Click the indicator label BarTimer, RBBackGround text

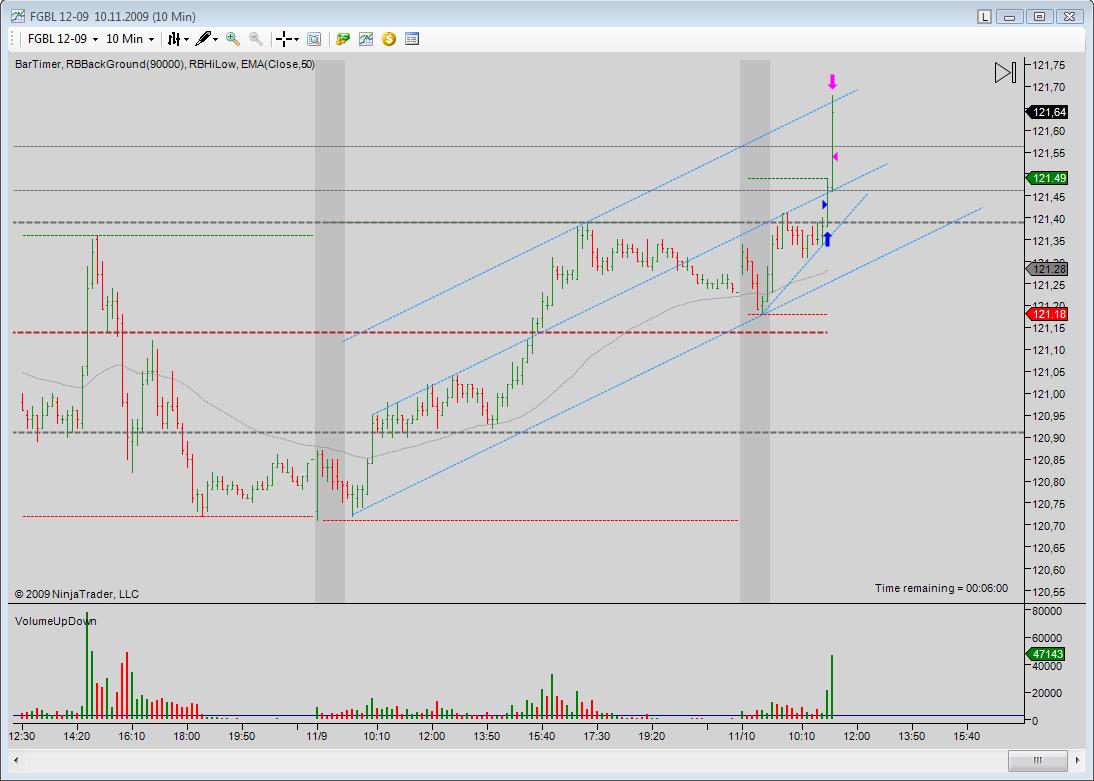click(165, 64)
